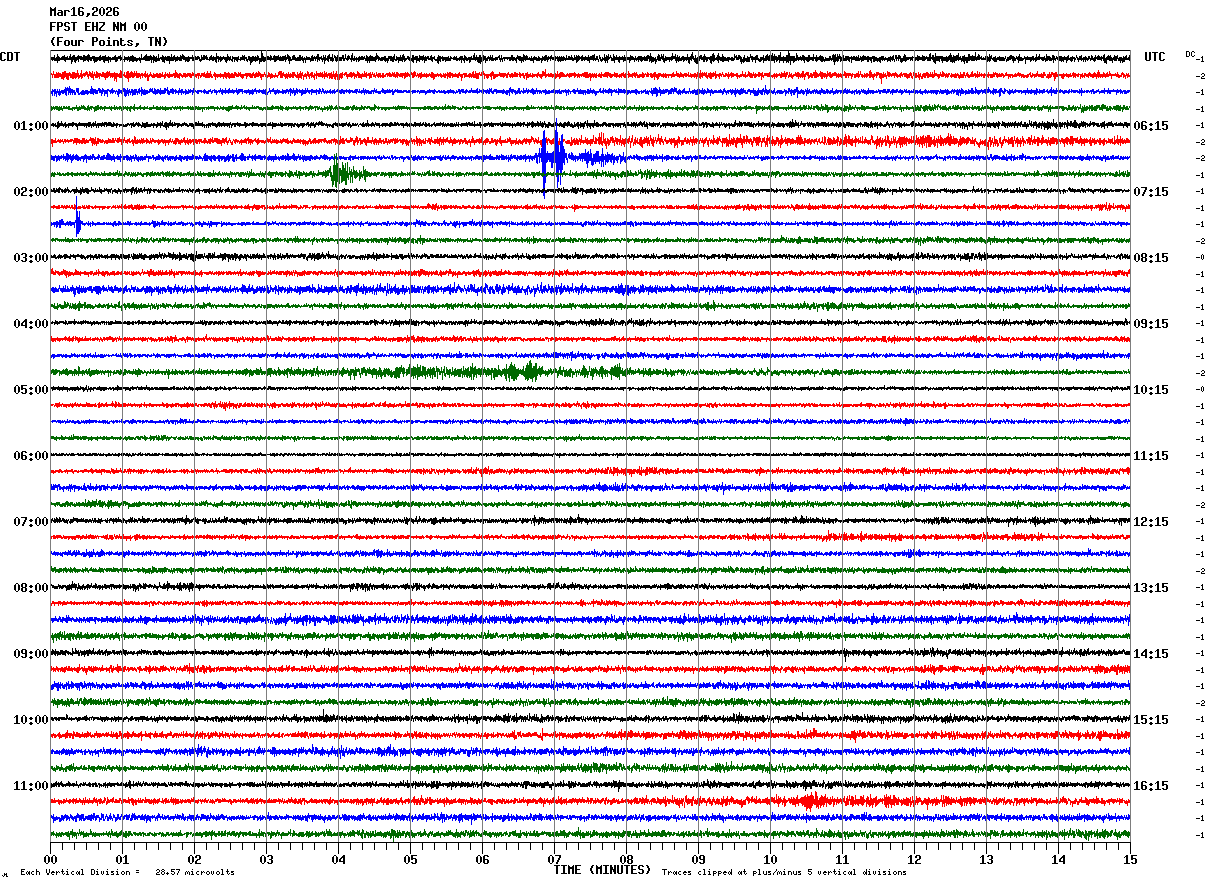Click the minute "13" x-axis tick label
The width and height of the screenshot is (1210, 886).
pos(986,859)
